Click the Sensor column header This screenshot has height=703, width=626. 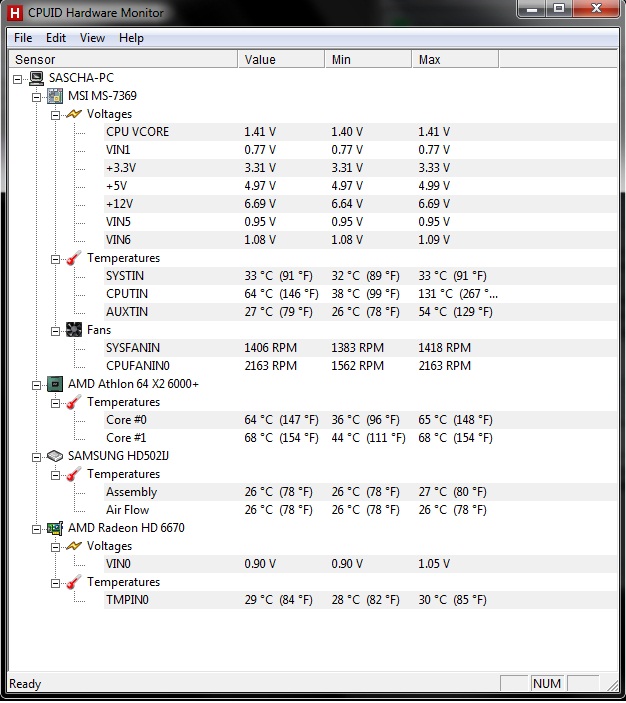[123, 59]
